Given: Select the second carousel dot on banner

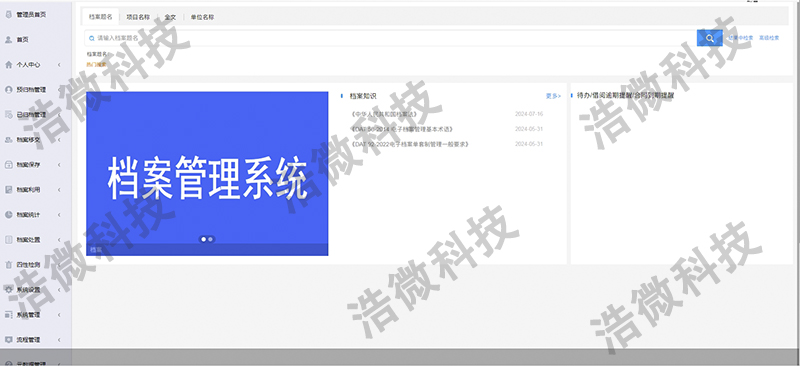Looking at the screenshot, I should pyautogui.click(x=210, y=239).
